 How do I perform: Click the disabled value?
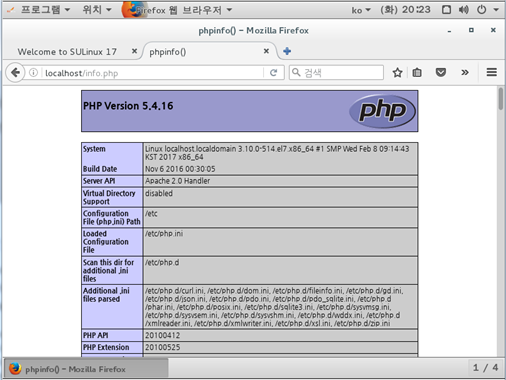[x=159, y=193]
